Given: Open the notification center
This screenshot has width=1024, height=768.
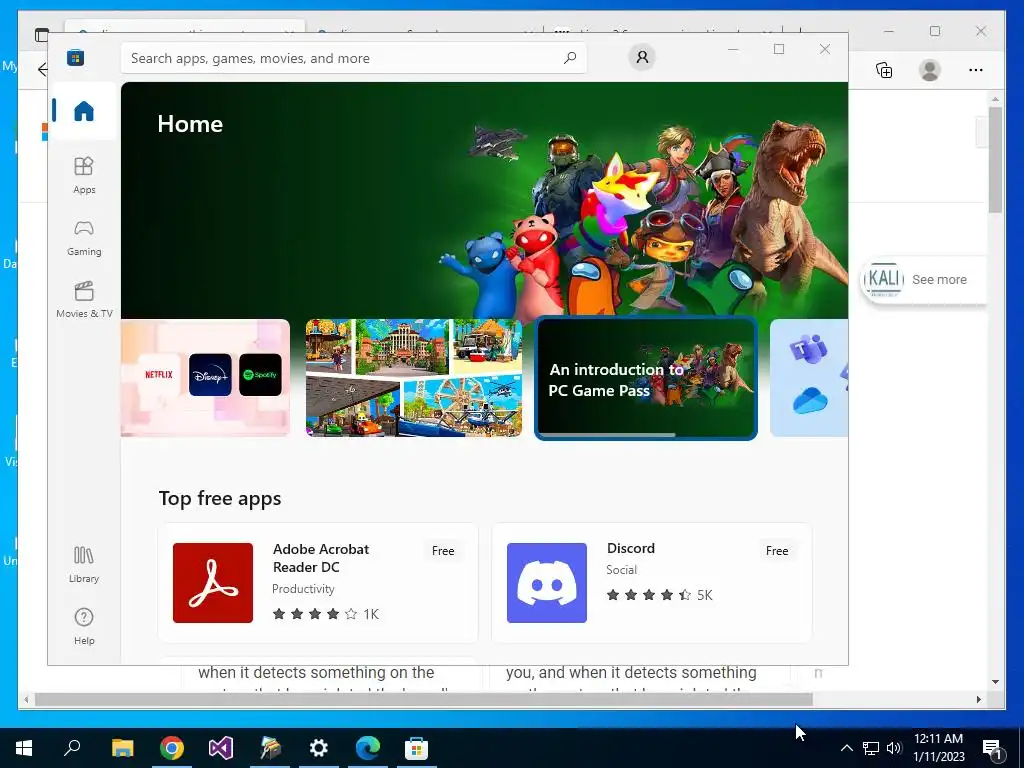Looking at the screenshot, I should click(992, 748).
